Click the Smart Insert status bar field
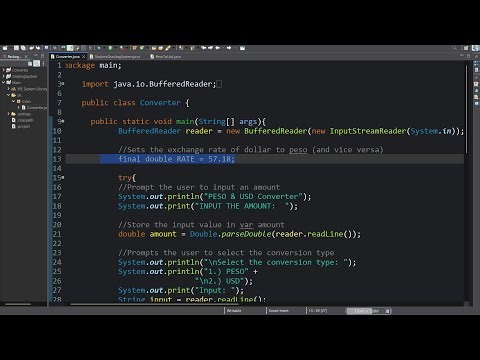Screen dimensions: 480x360 (x=279, y=311)
